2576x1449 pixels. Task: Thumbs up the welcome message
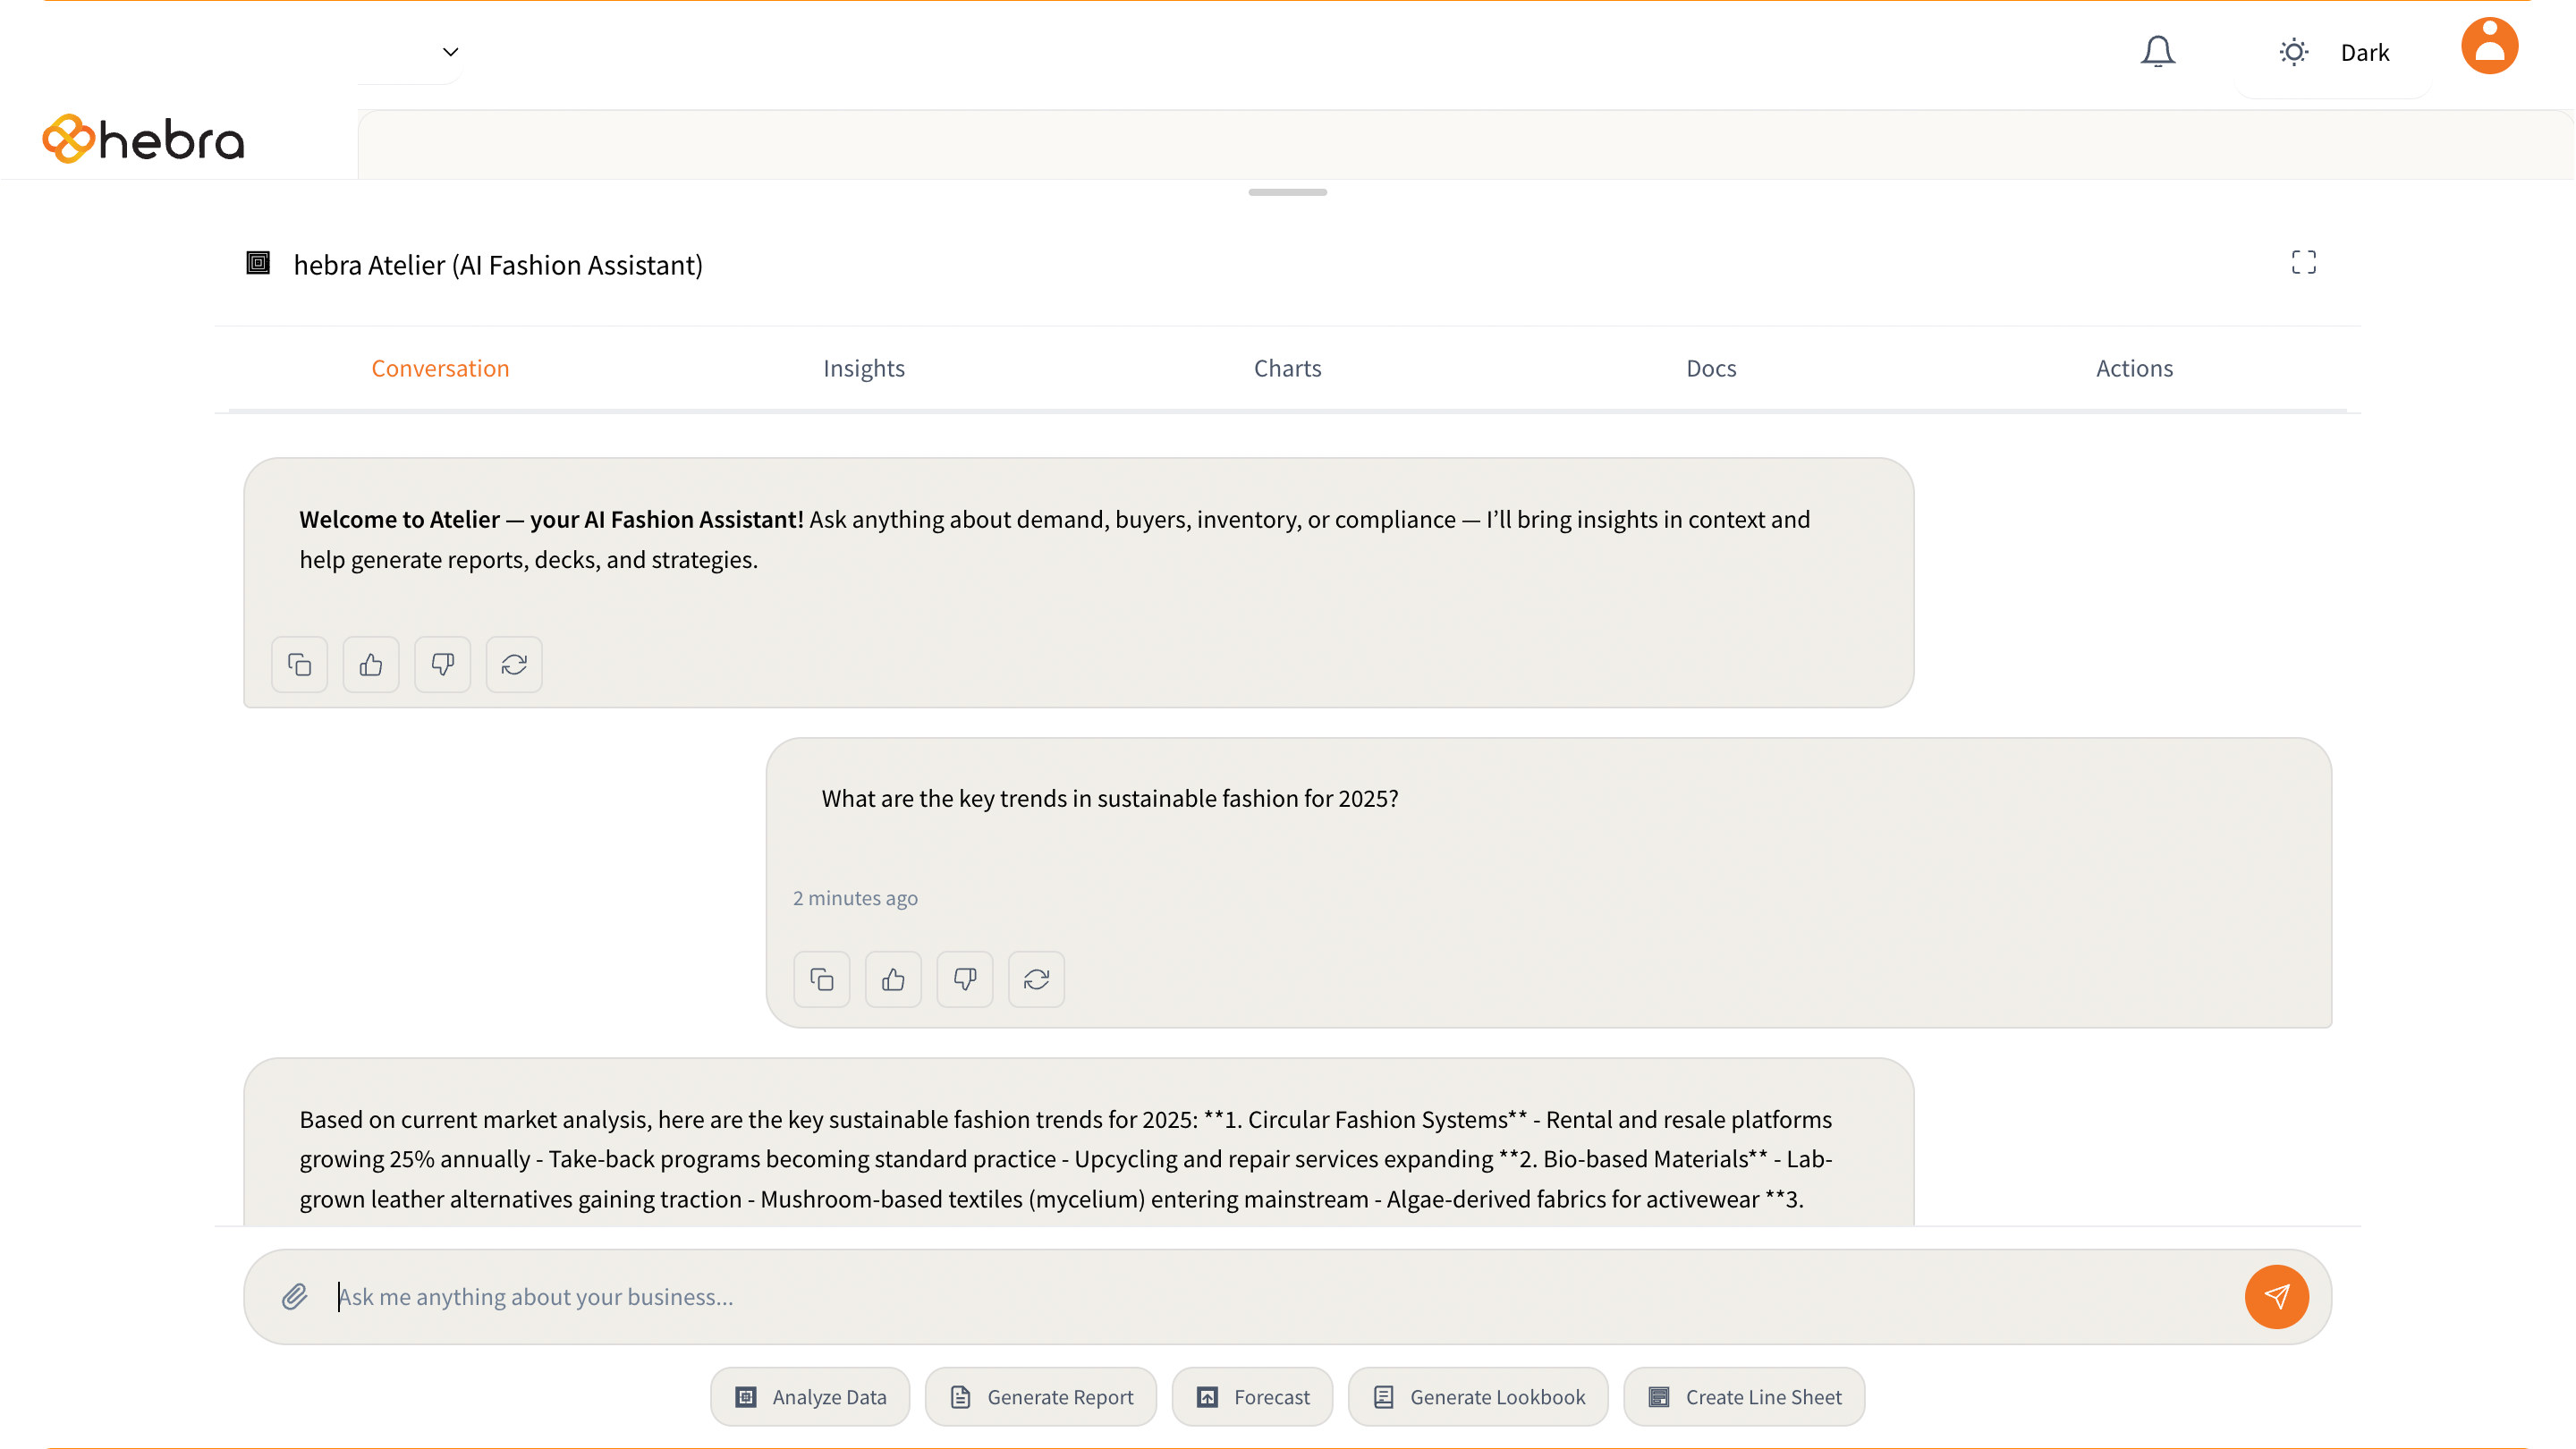pos(371,664)
